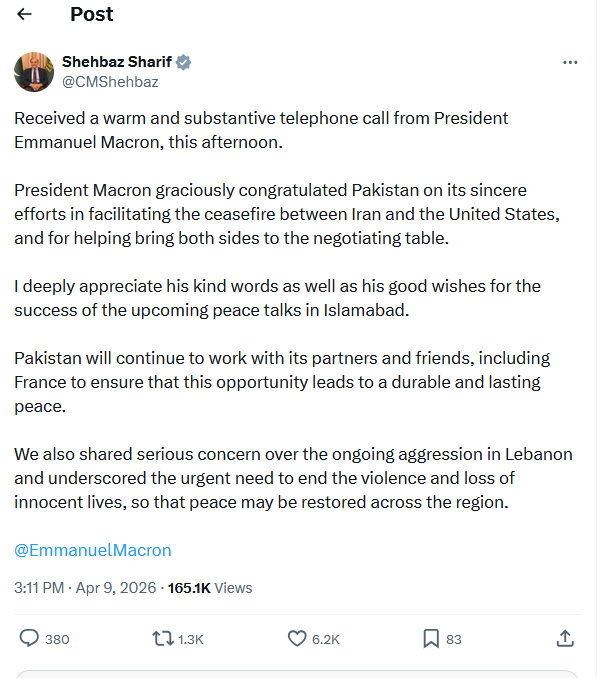View the 165.1K Views analytics
The width and height of the screenshot is (607, 678).
(x=210, y=587)
